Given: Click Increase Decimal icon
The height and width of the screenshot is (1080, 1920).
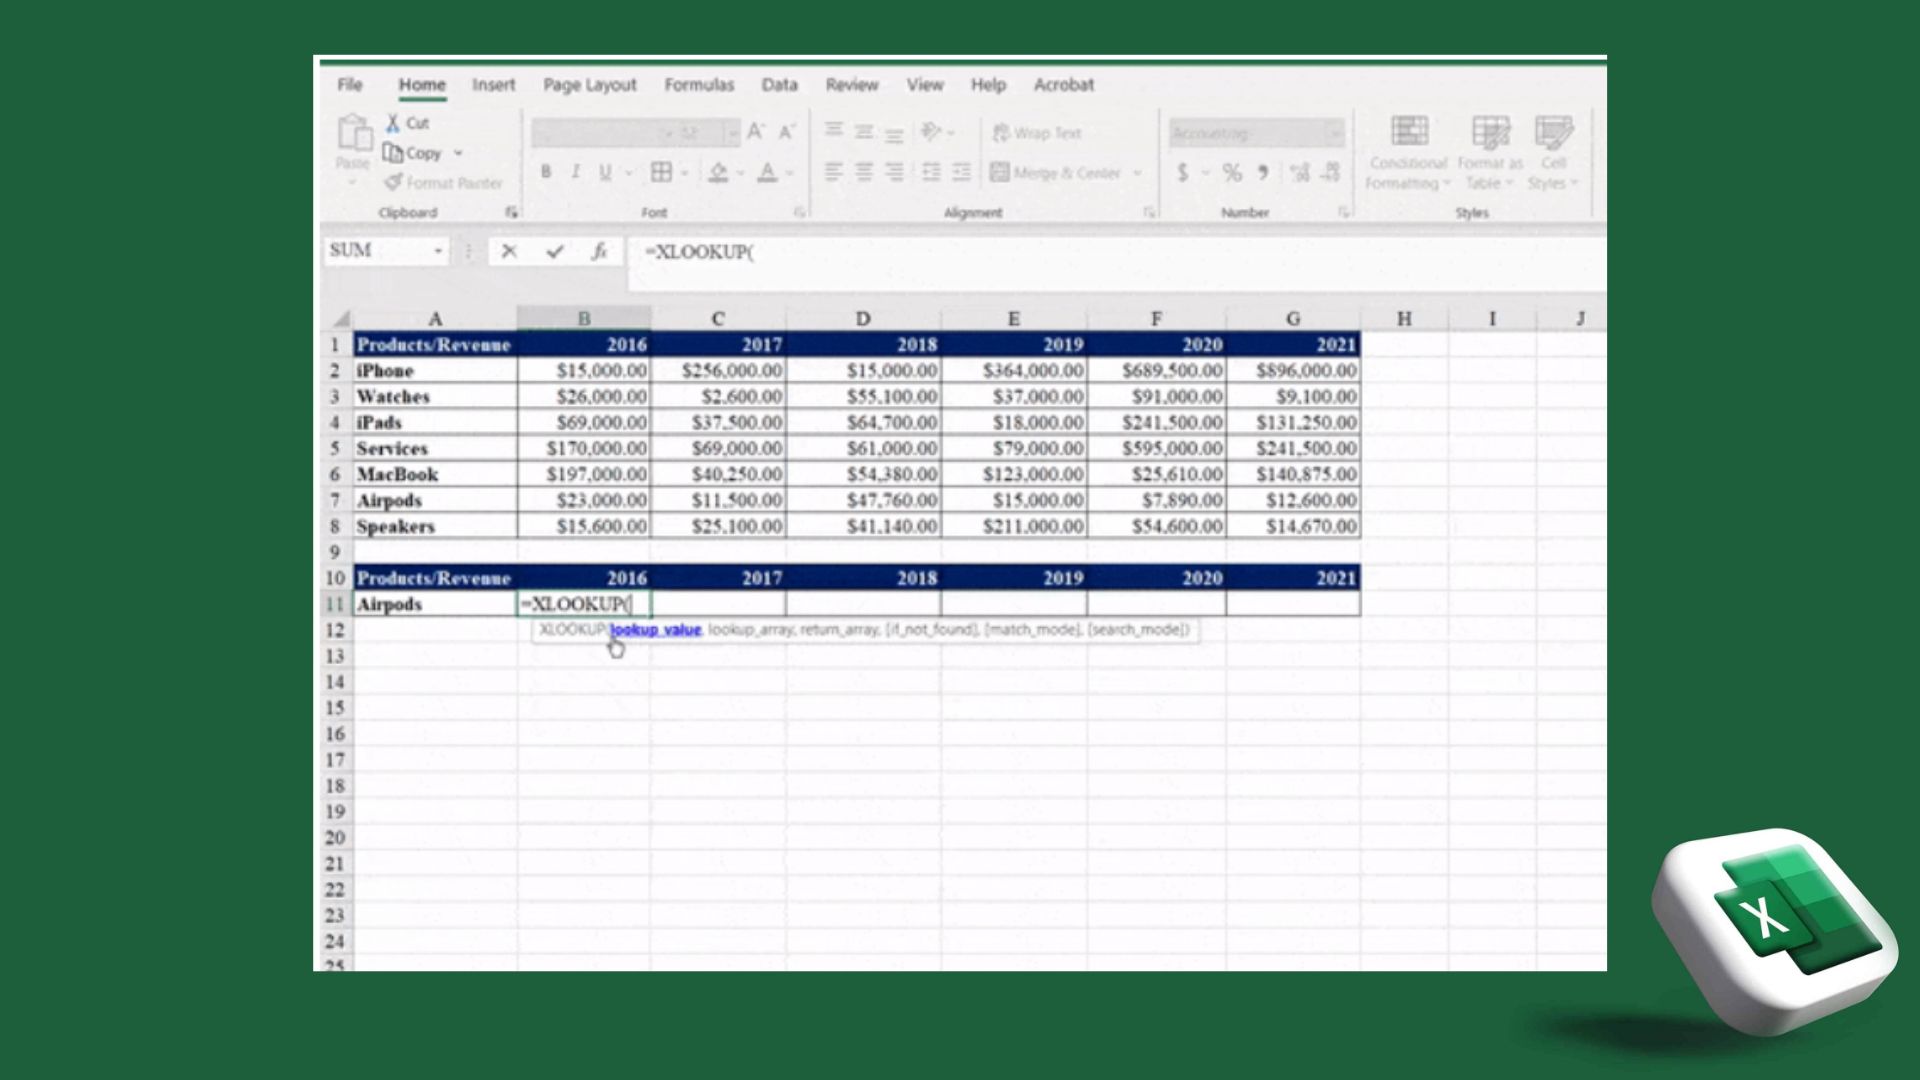Looking at the screenshot, I should [x=1299, y=173].
